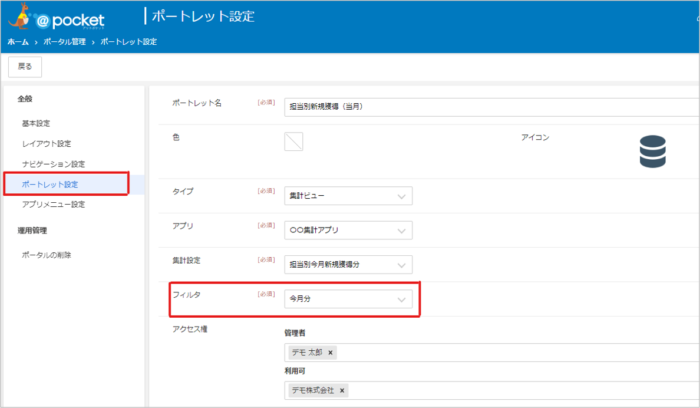The image size is (700, 408).
Task: Open the タイプ dropdown 集計ビュー
Action: (x=348, y=196)
